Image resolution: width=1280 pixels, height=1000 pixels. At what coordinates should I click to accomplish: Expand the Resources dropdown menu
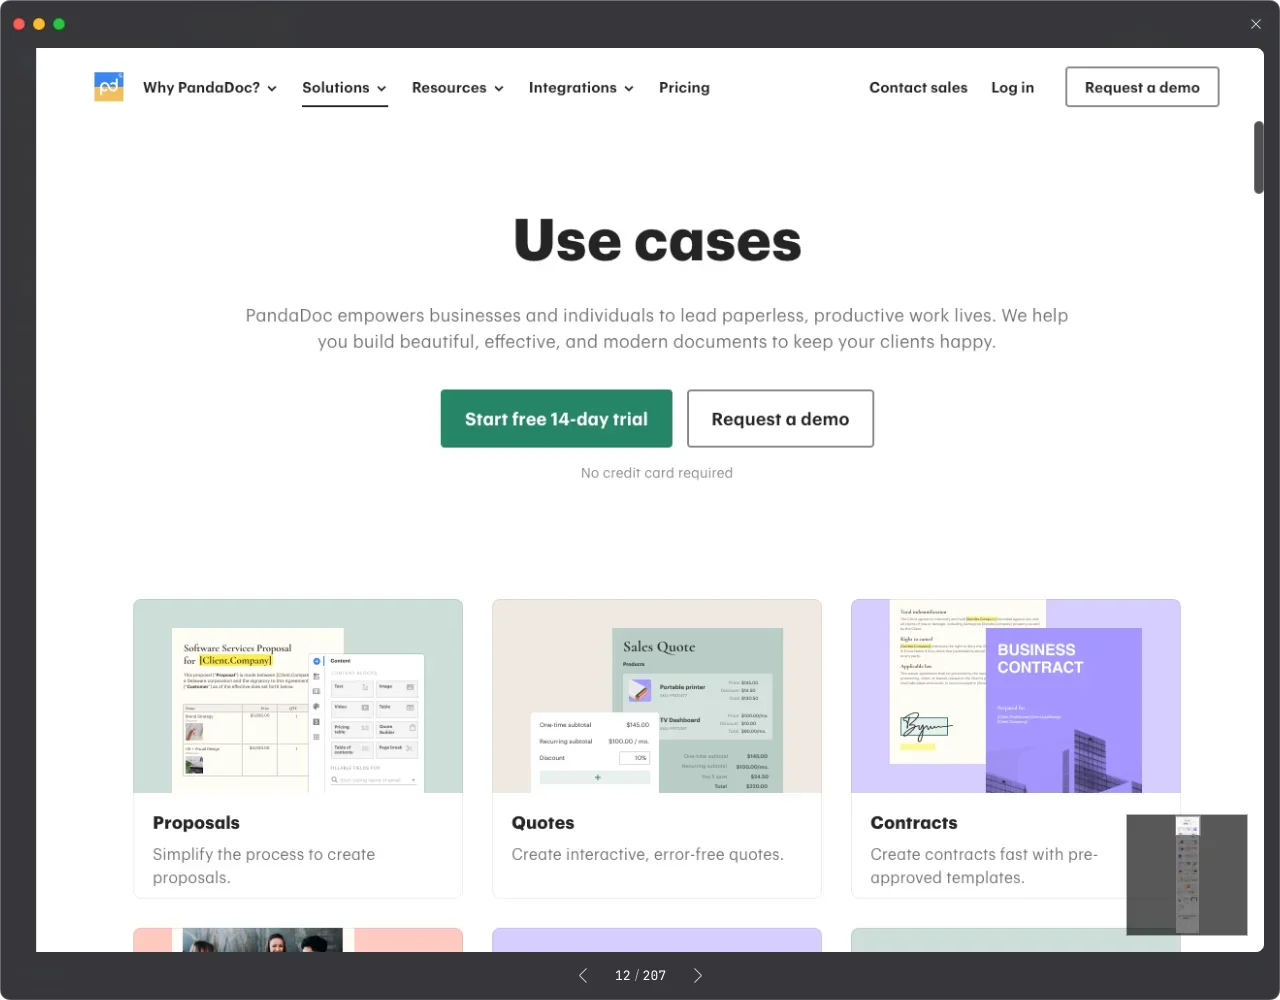(457, 88)
